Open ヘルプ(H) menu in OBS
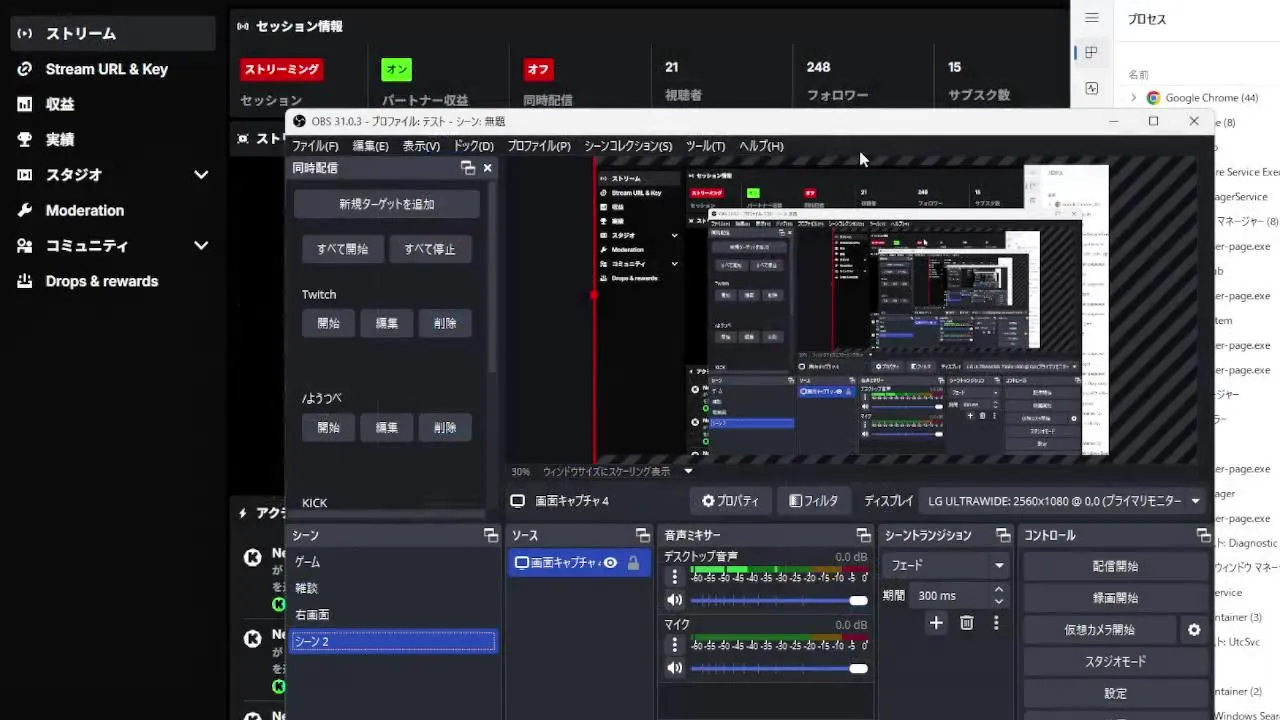Screen dimensions: 1280x720 [761, 146]
